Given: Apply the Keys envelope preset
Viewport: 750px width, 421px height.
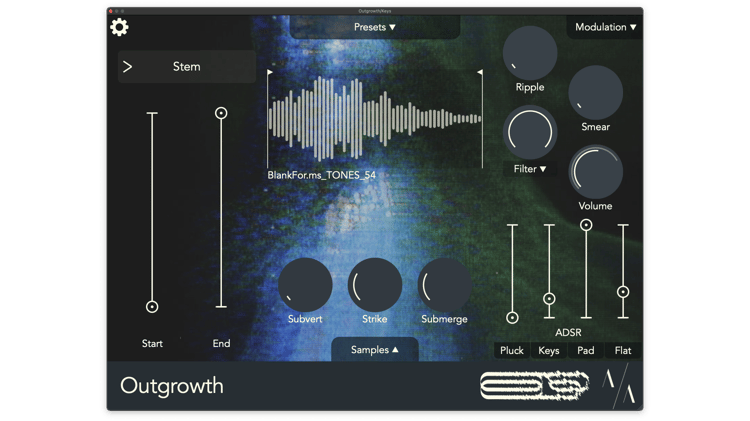Looking at the screenshot, I should click(x=549, y=351).
